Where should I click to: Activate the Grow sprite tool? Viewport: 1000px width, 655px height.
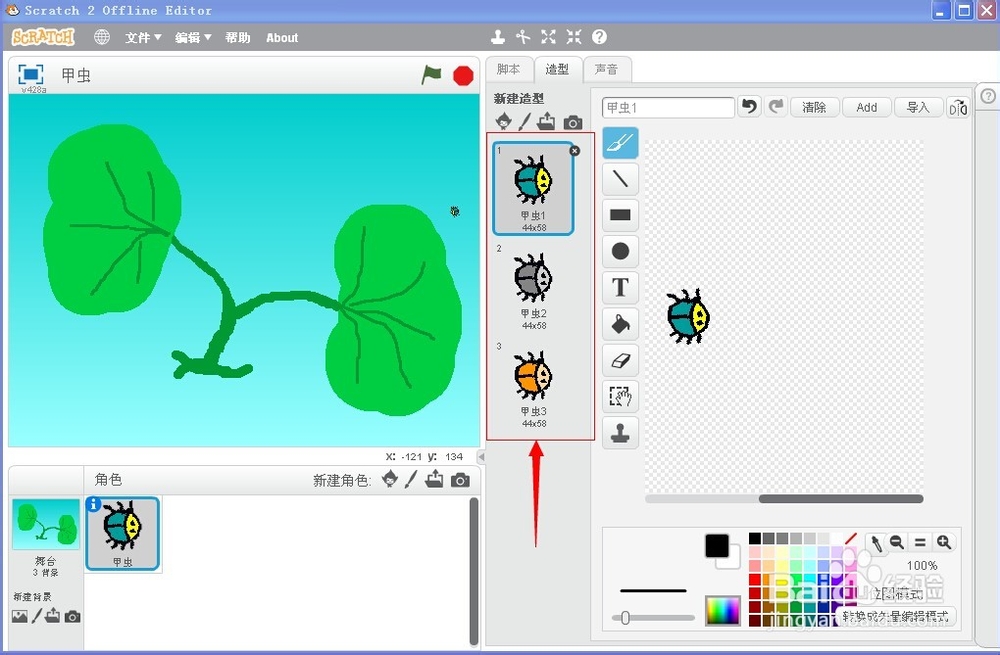pyautogui.click(x=548, y=37)
